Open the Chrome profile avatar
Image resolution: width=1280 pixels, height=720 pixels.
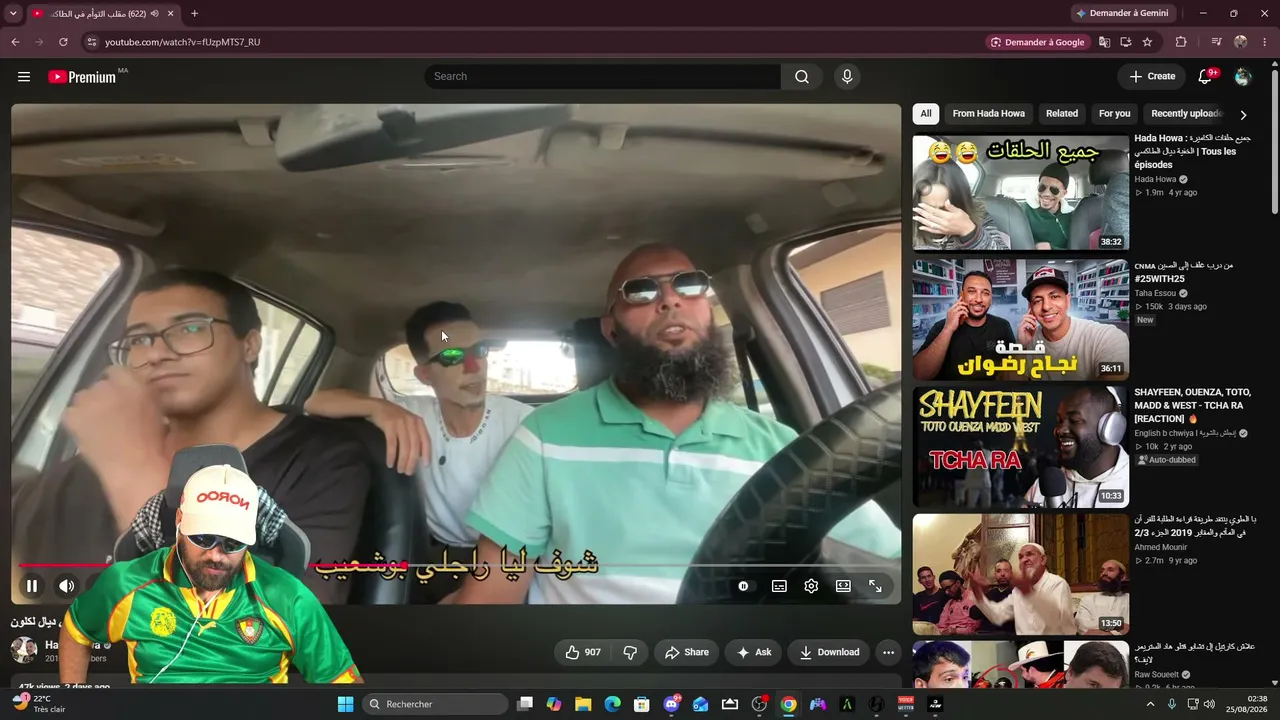(x=1240, y=42)
